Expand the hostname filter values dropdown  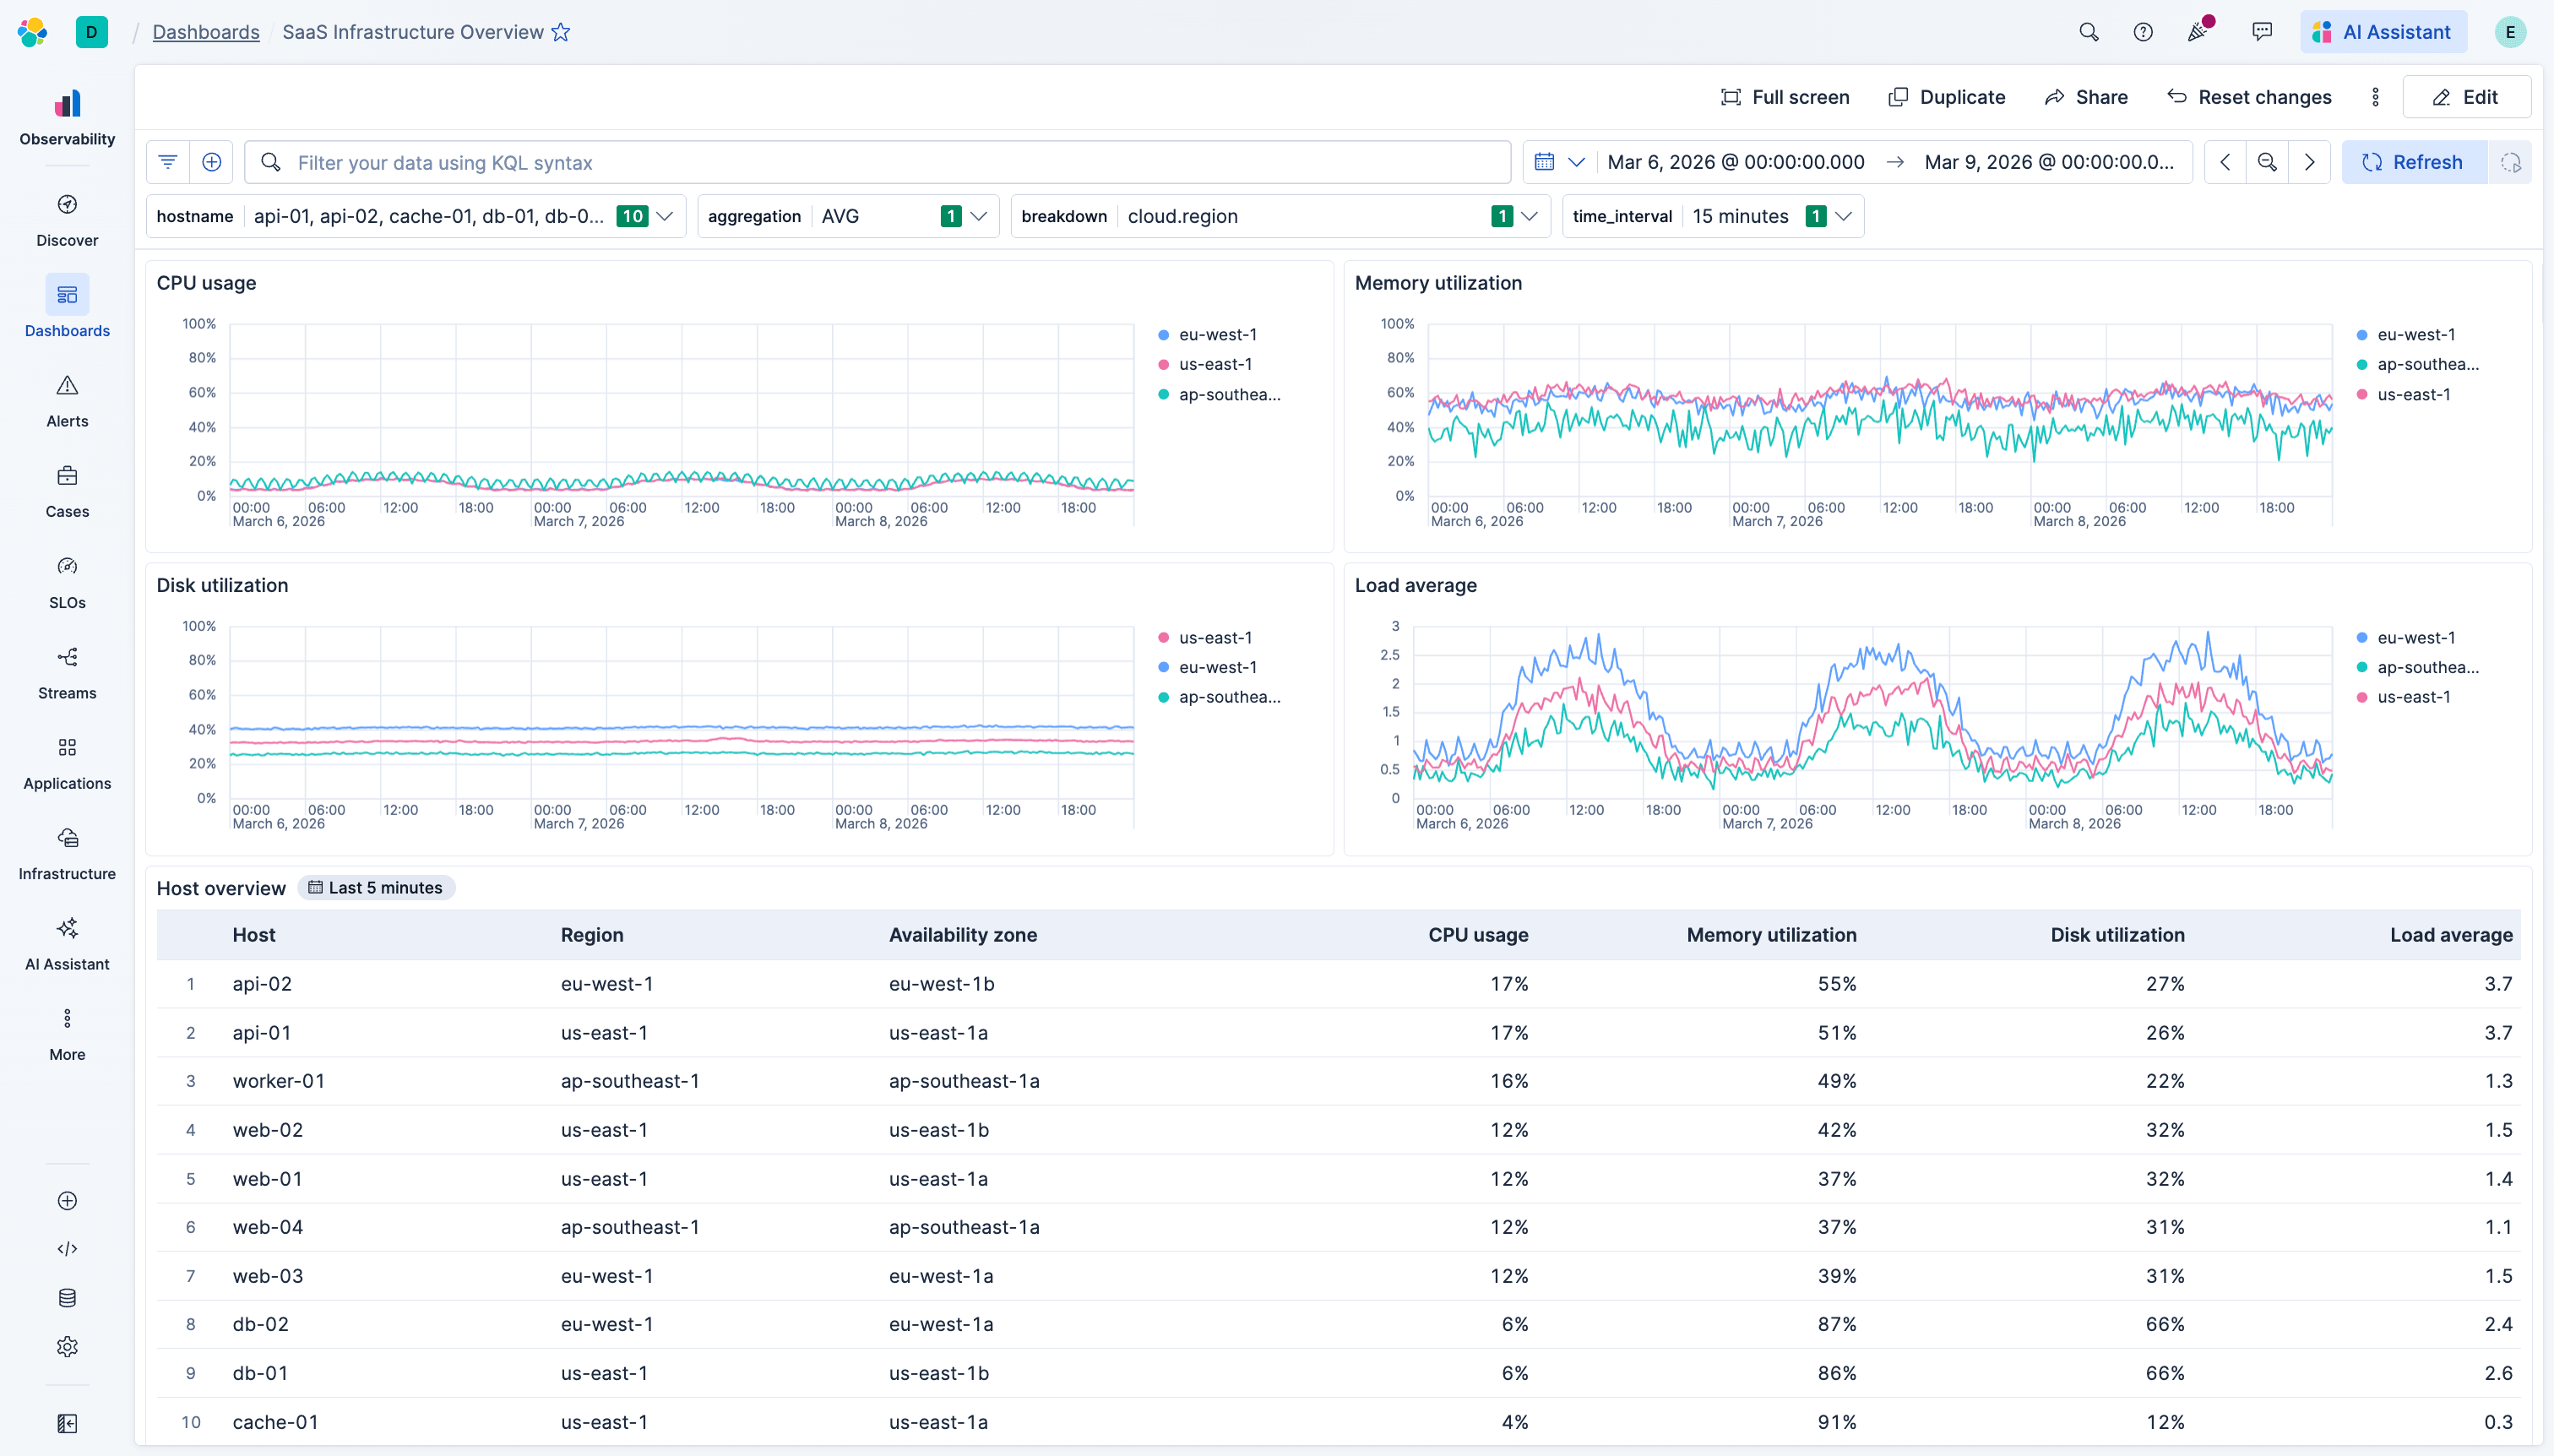pyautogui.click(x=666, y=215)
